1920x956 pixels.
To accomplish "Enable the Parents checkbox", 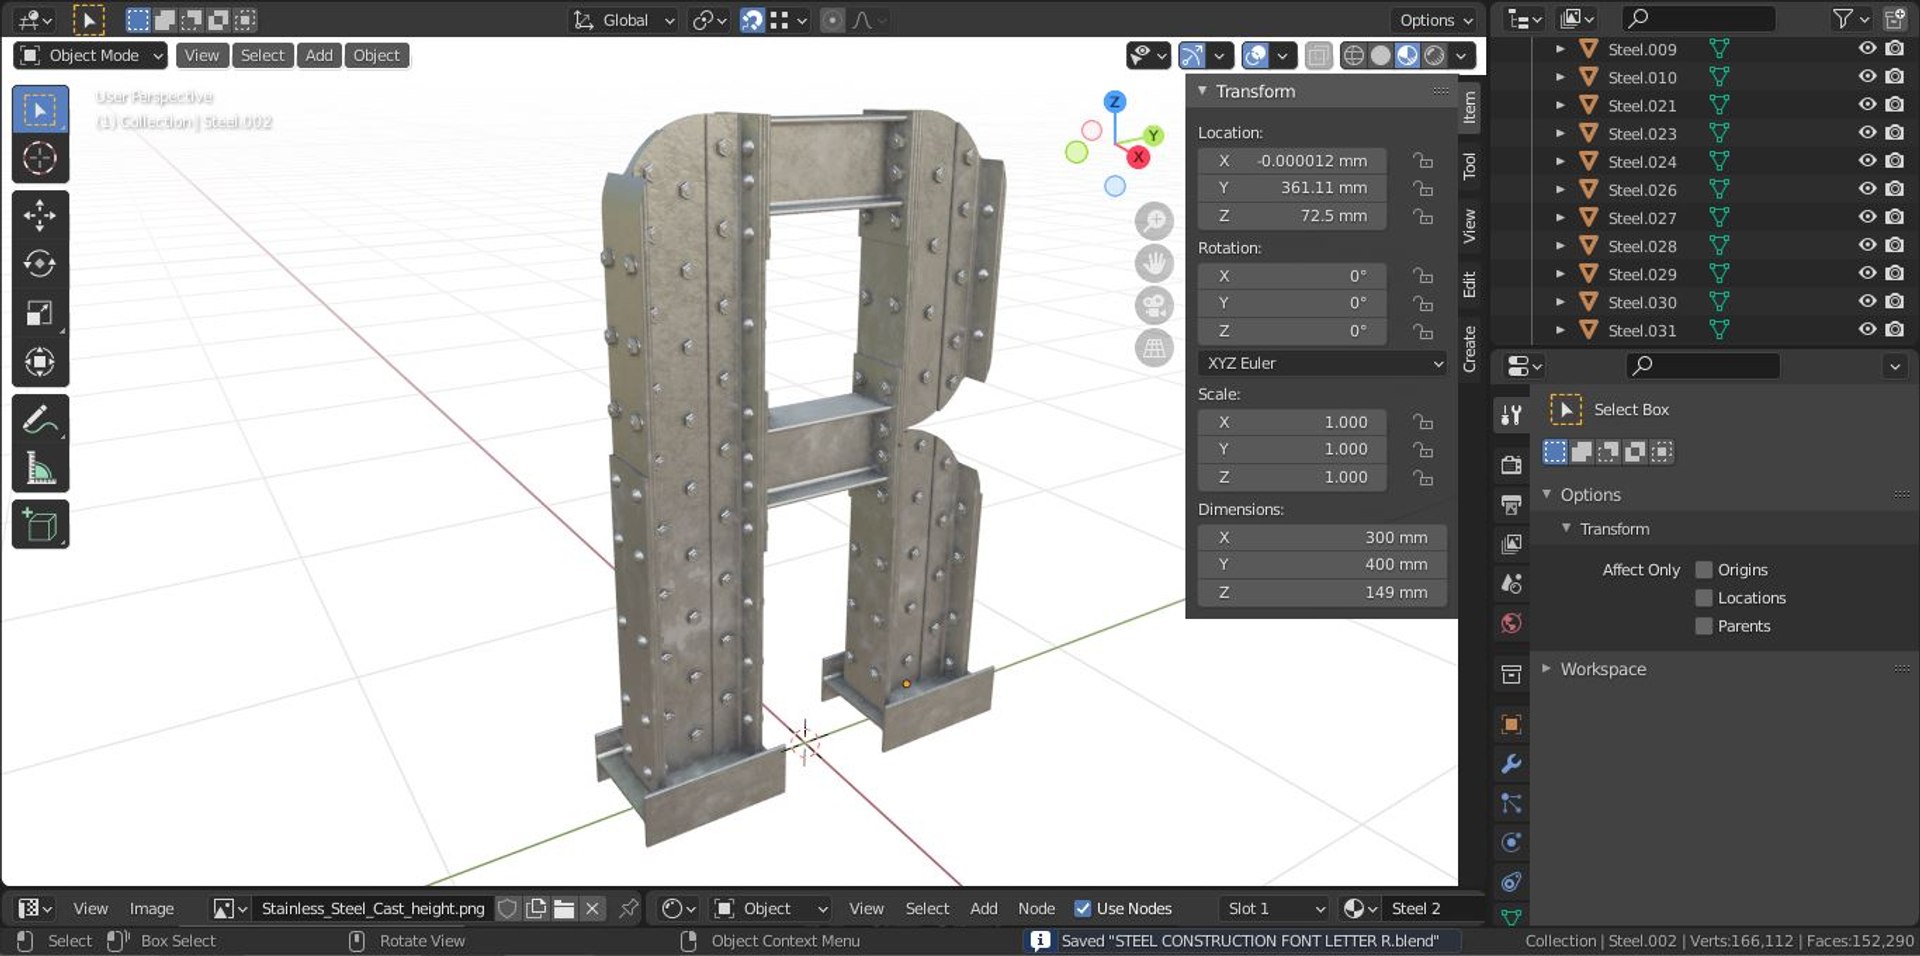I will (1704, 626).
